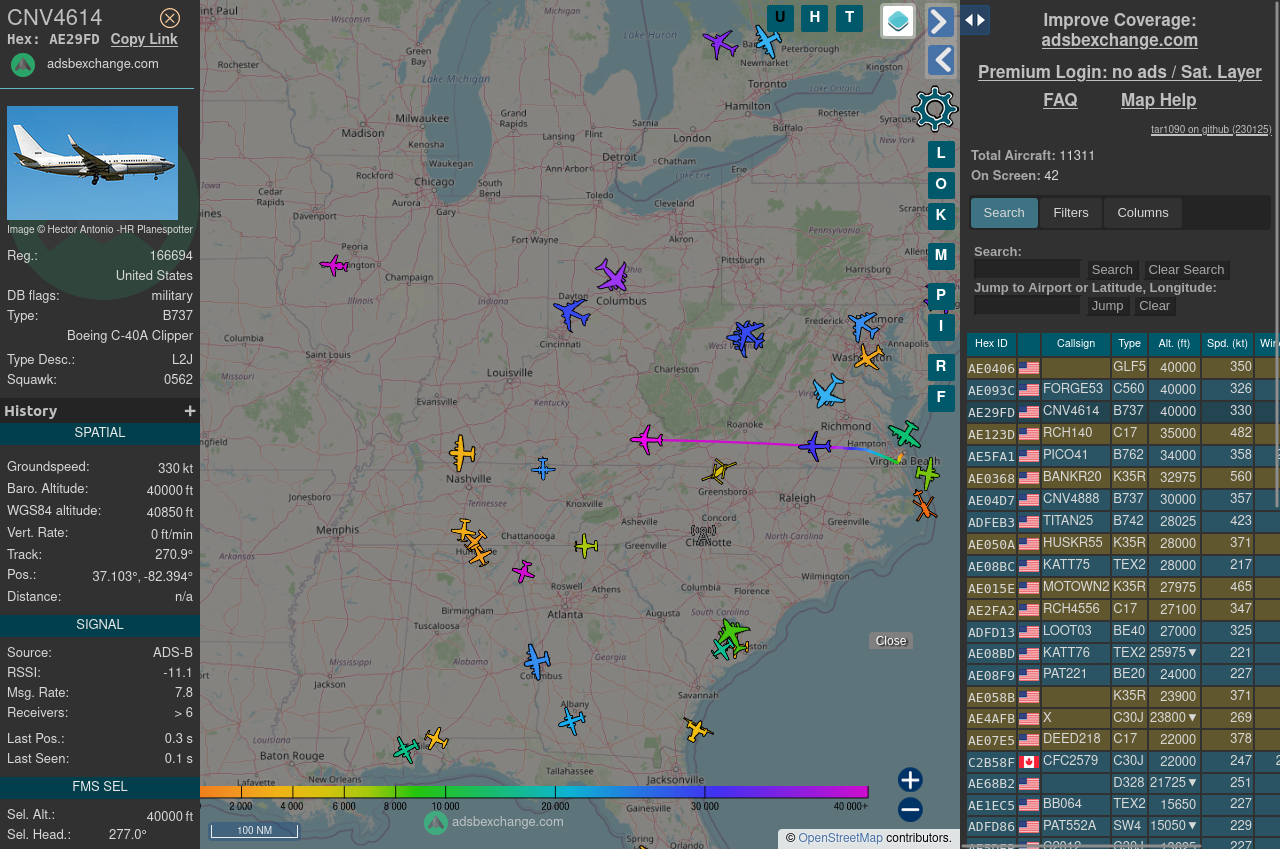Toggle the M map option button

tap(941, 256)
